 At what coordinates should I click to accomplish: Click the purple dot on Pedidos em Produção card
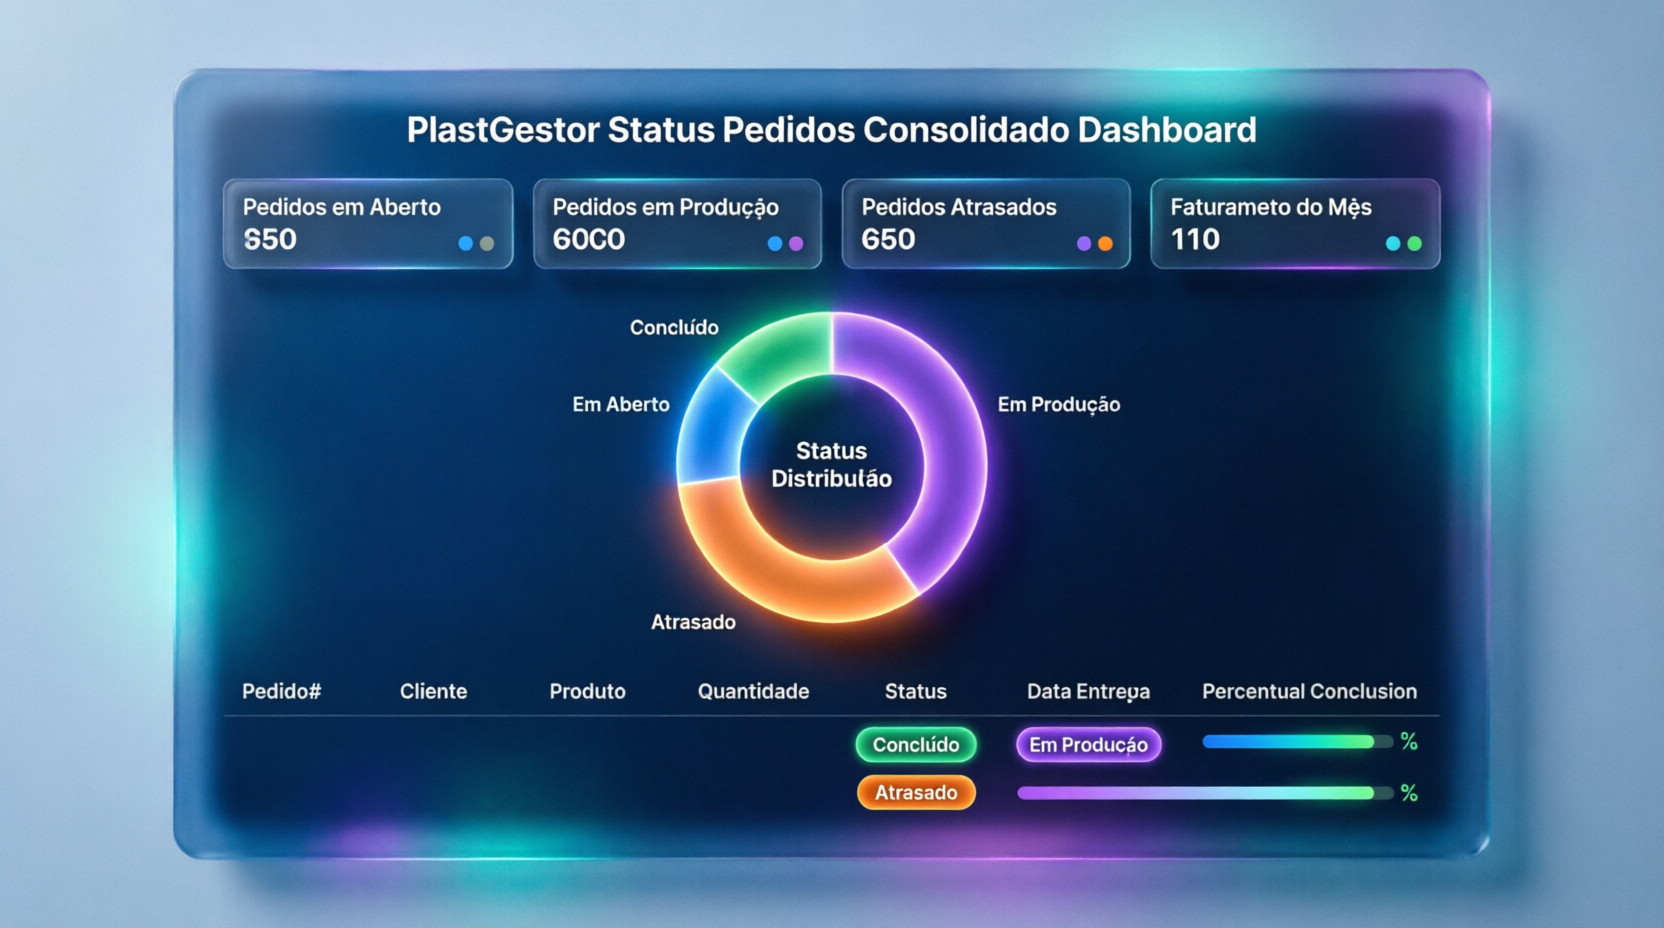tap(795, 242)
